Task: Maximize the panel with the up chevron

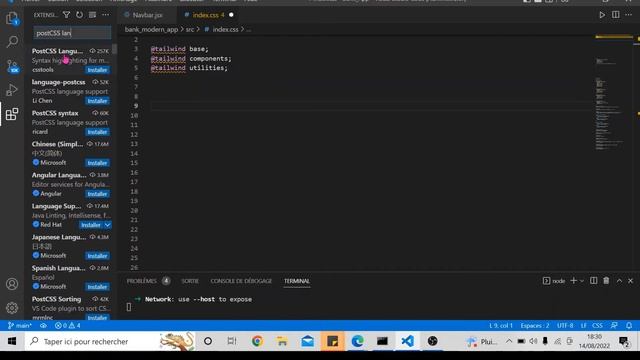Action: tap(619, 281)
